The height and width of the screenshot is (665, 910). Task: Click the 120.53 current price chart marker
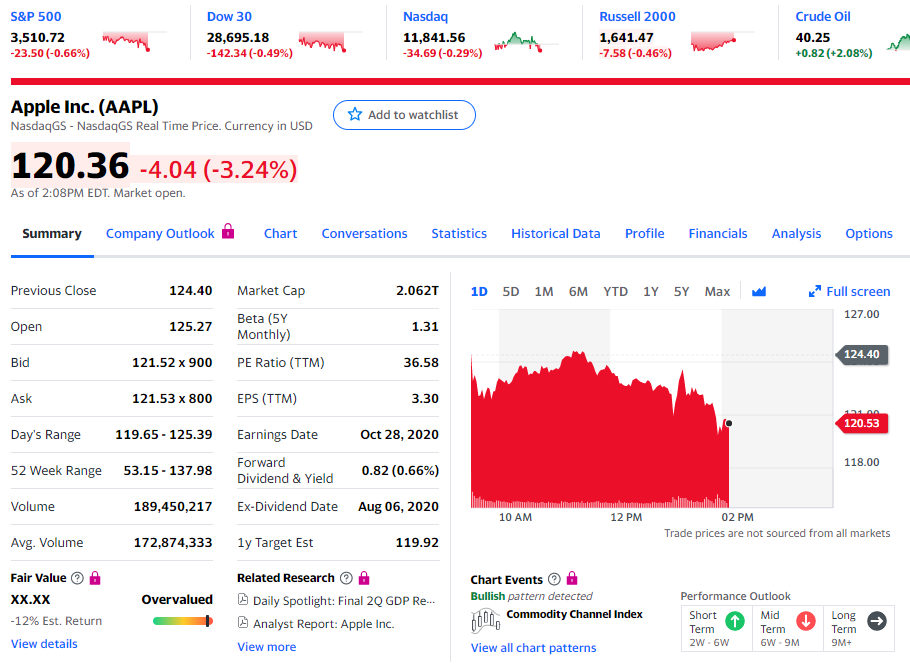coord(861,423)
